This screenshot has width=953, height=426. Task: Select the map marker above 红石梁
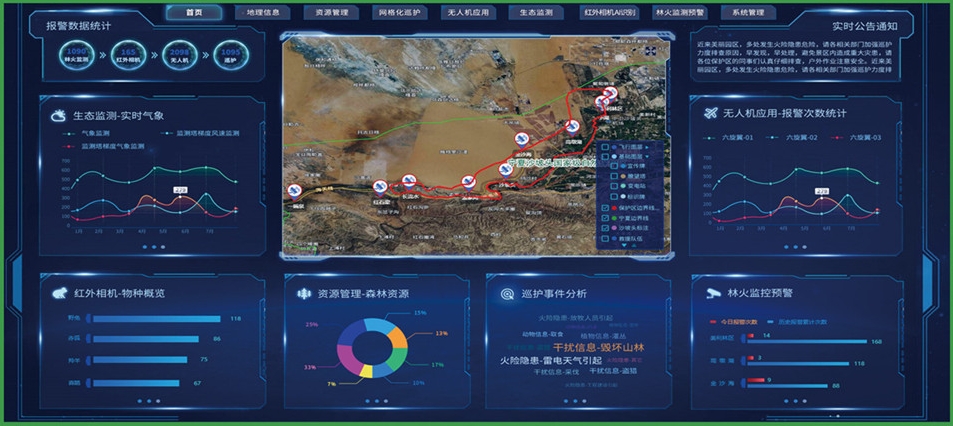click(380, 187)
